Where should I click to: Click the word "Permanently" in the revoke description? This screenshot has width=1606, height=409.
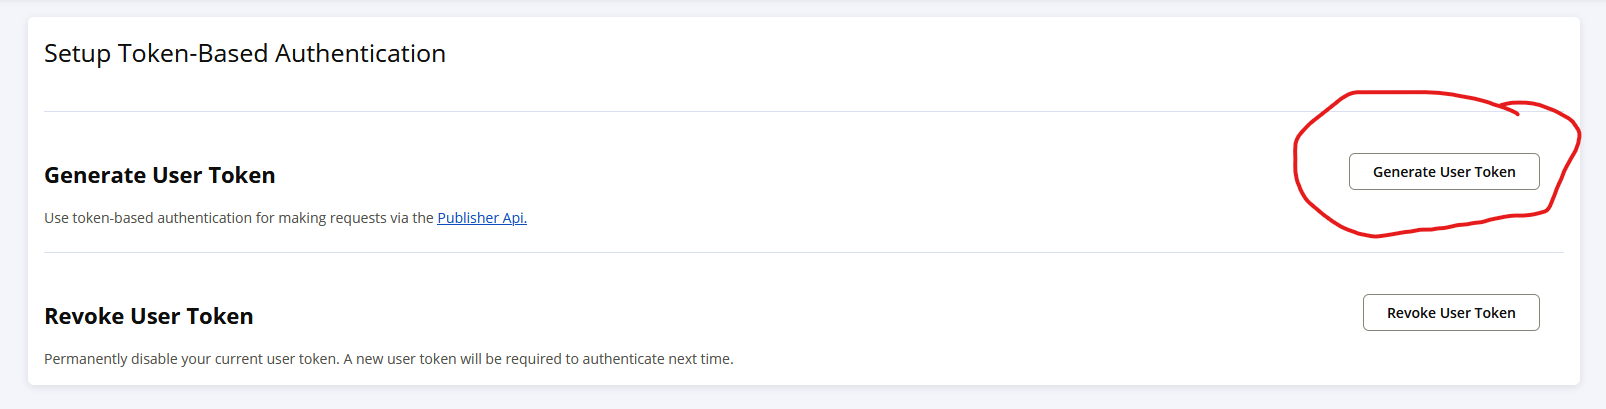[87, 359]
